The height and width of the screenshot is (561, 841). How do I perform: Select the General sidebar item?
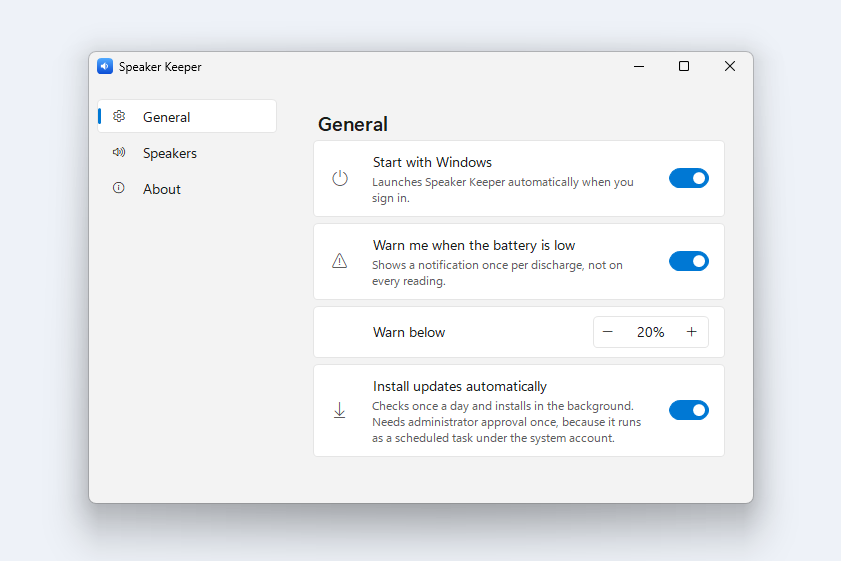(187, 116)
